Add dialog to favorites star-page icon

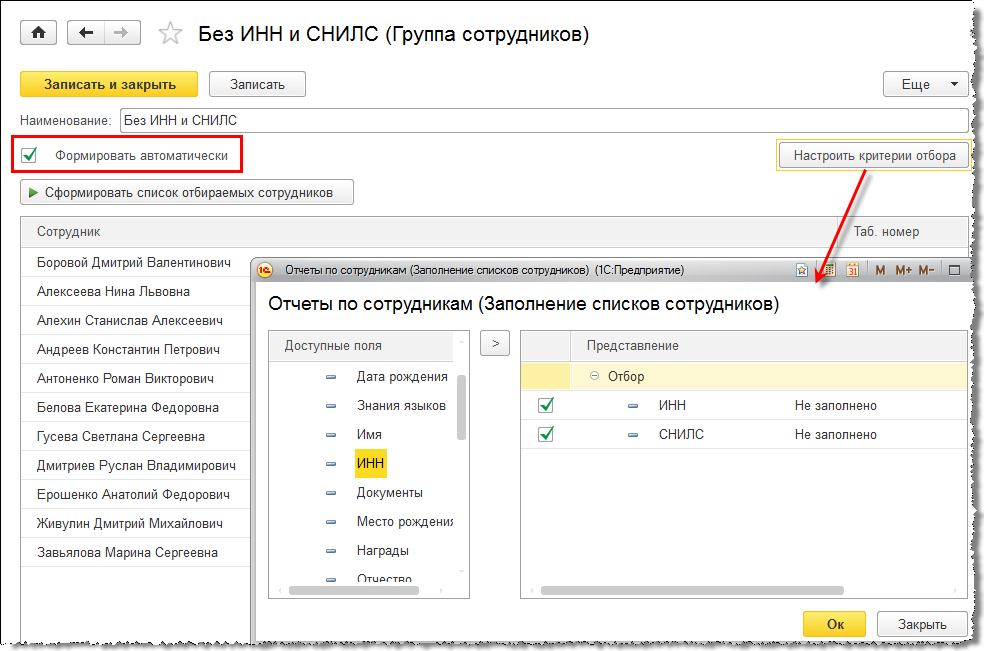[x=801, y=271]
